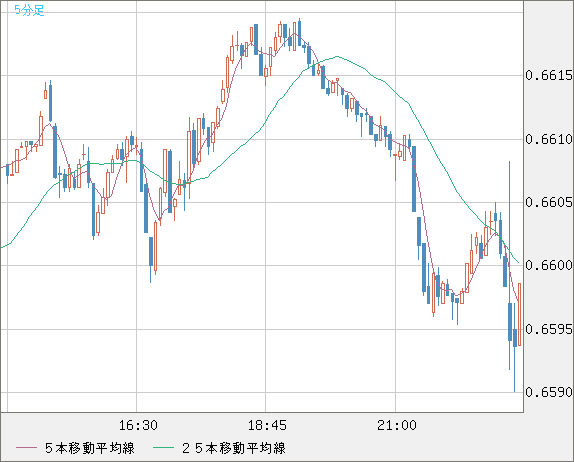Click the 0.6605 price axis label
The image size is (574, 462).
click(x=549, y=202)
